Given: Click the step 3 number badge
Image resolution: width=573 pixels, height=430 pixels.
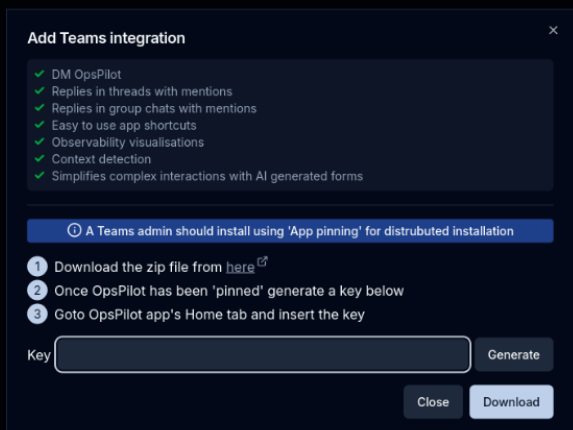Looking at the screenshot, I should (x=37, y=314).
